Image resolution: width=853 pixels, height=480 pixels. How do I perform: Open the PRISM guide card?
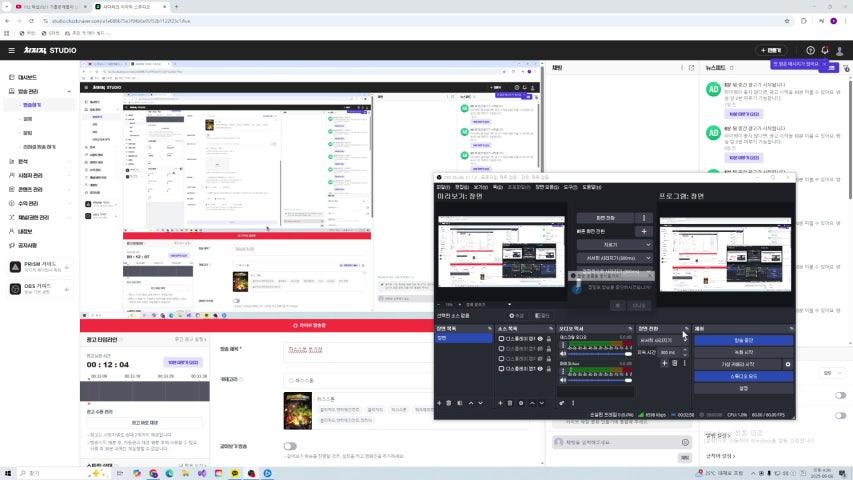[x=40, y=267]
